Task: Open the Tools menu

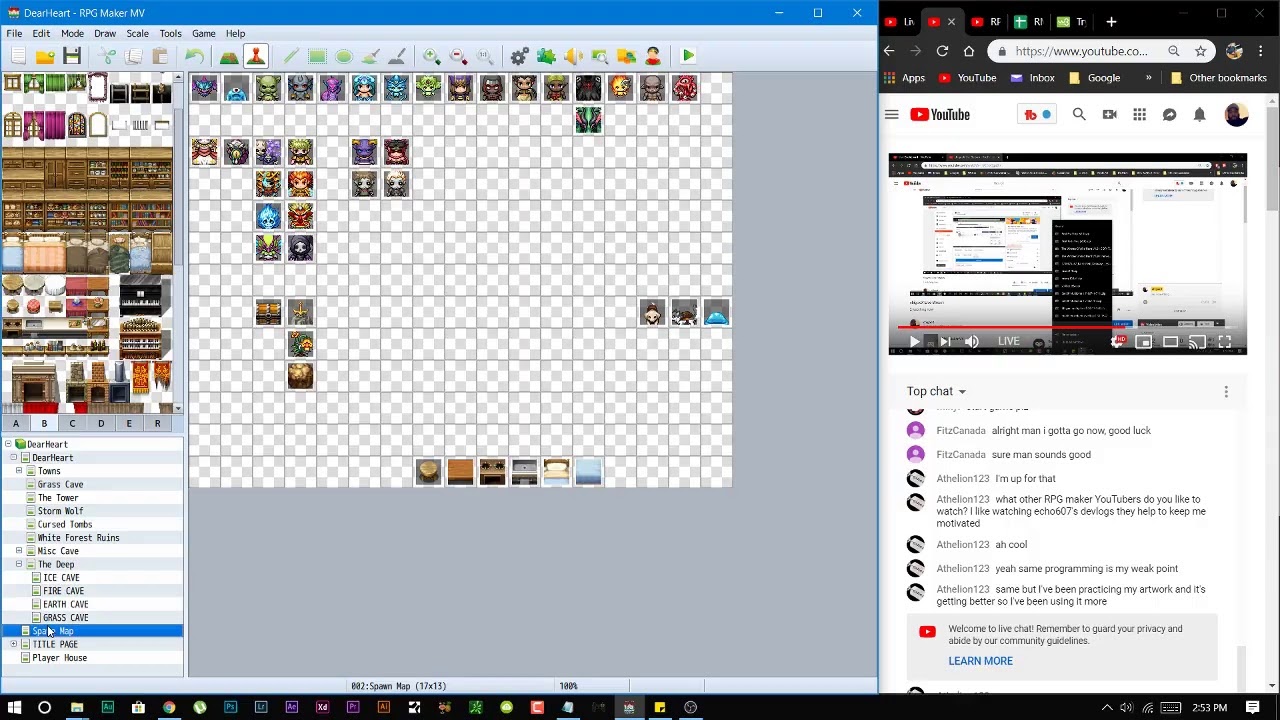Action: pos(170,33)
